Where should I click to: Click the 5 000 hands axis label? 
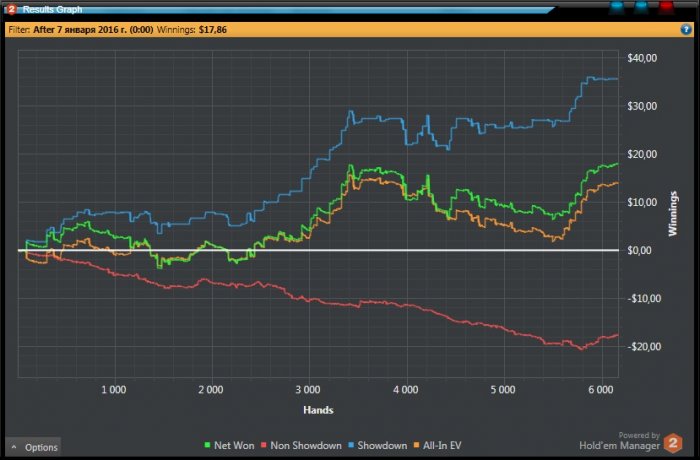pos(503,389)
